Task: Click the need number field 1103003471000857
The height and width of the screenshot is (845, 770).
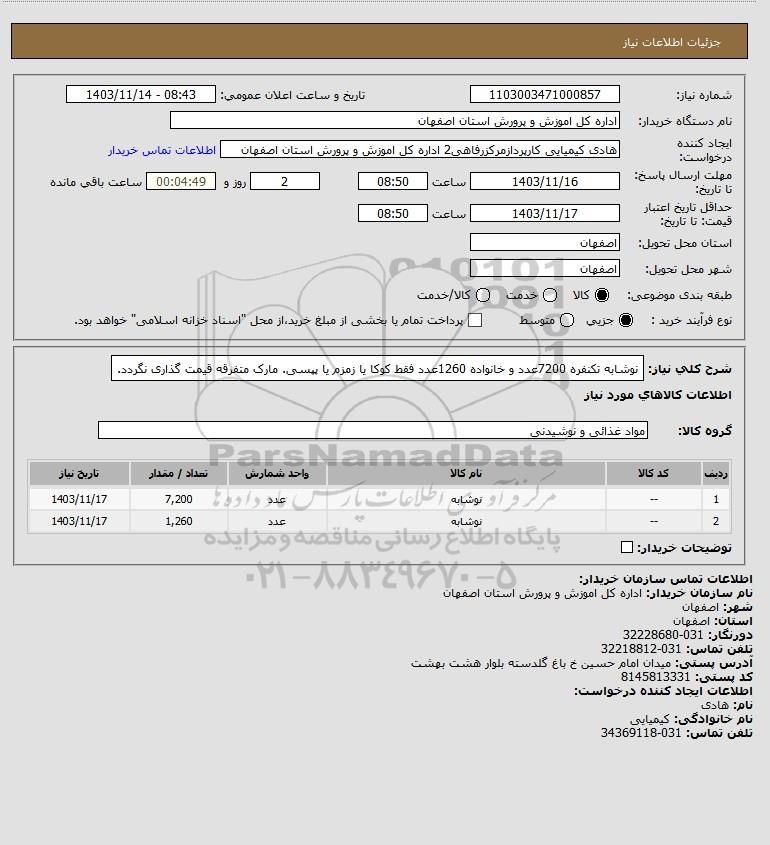Action: [x=545, y=94]
